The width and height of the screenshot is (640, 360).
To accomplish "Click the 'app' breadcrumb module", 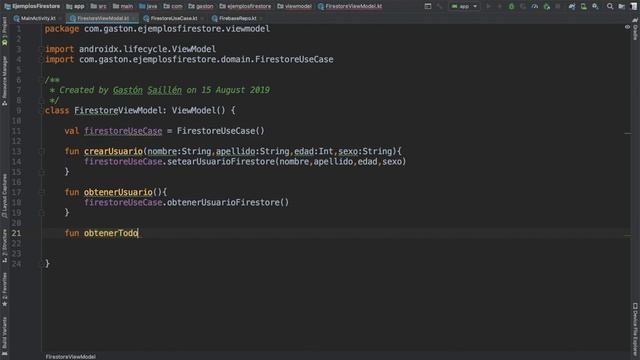I will (x=76, y=6).
